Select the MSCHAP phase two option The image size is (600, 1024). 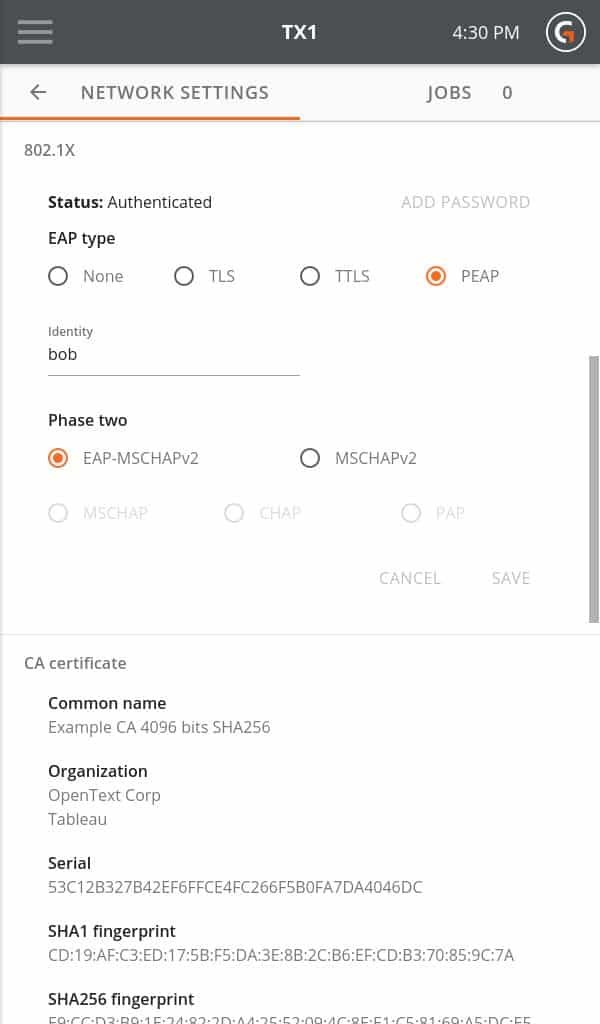coord(58,513)
